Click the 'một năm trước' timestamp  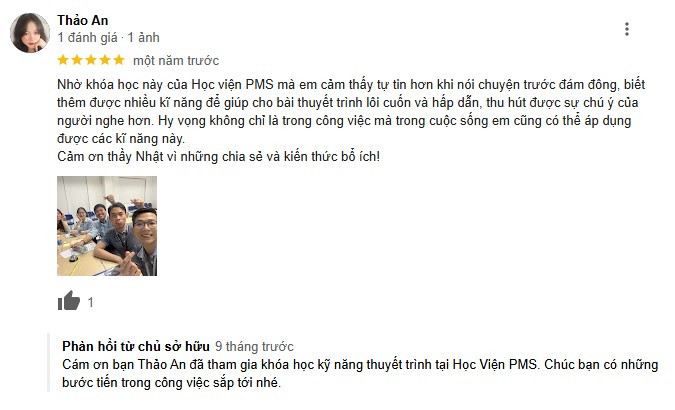[176, 61]
